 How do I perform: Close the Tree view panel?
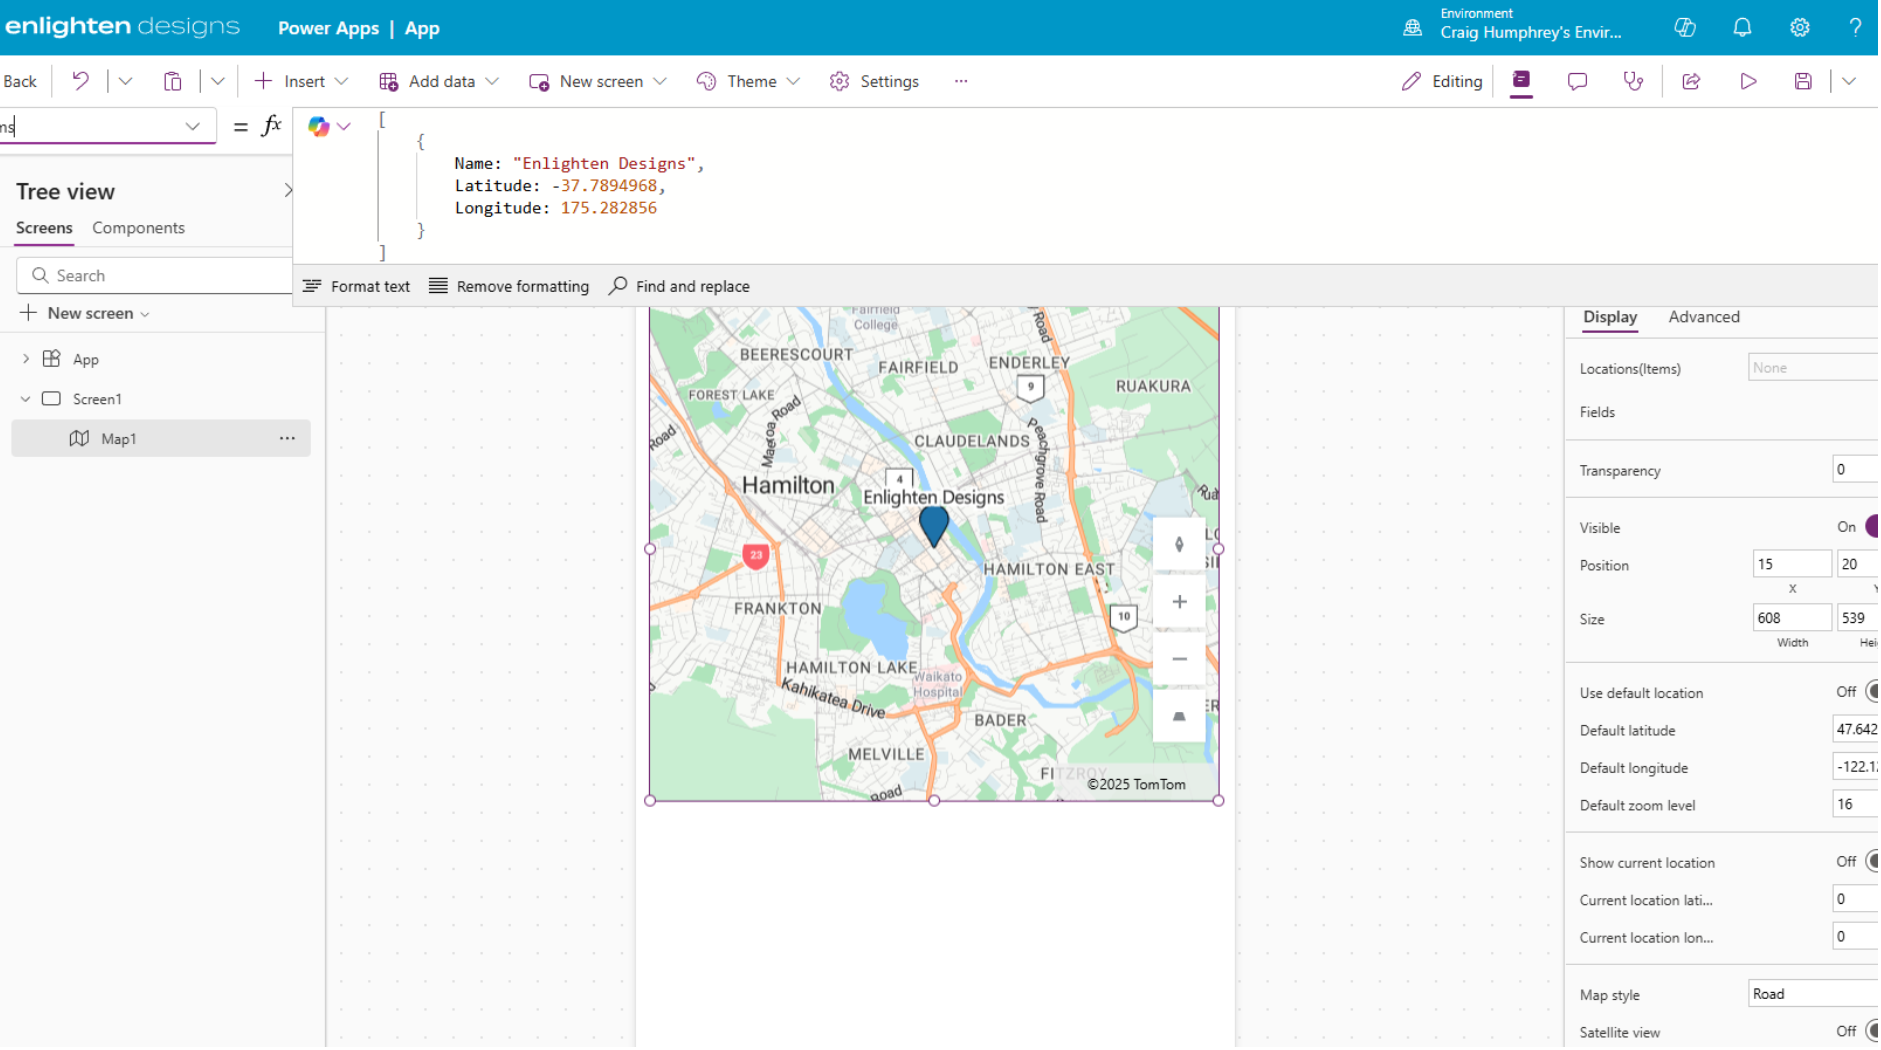point(287,190)
